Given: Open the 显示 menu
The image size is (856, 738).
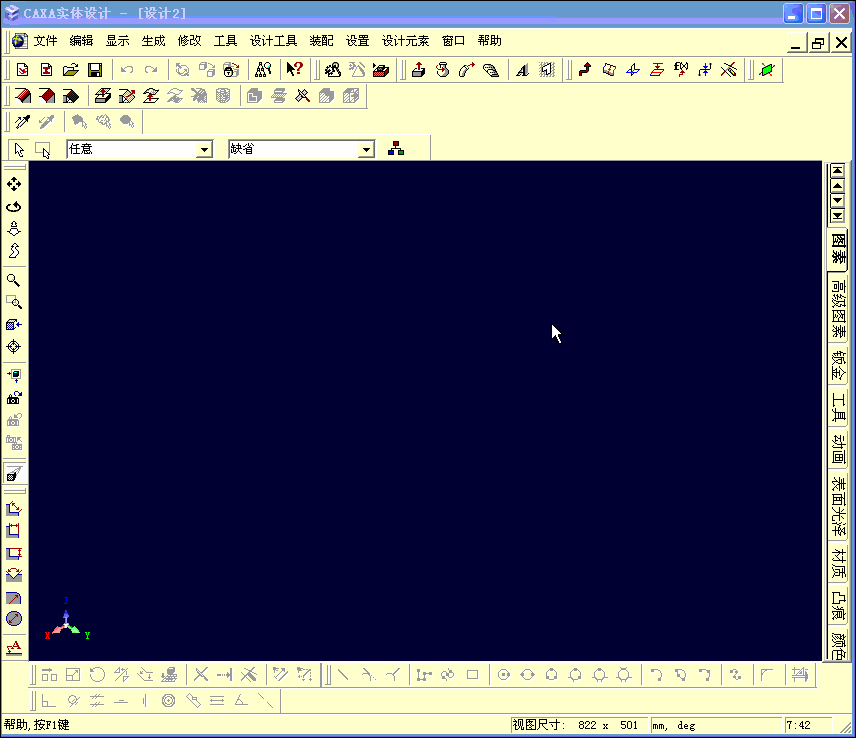Looking at the screenshot, I should [117, 41].
